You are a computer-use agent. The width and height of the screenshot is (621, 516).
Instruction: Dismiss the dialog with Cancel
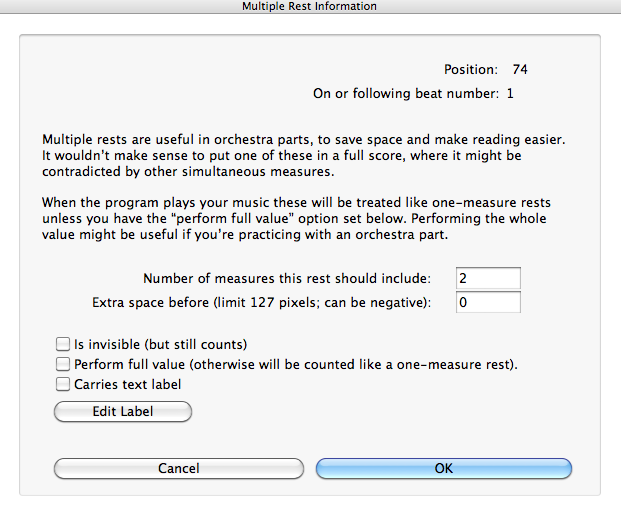pos(179,468)
